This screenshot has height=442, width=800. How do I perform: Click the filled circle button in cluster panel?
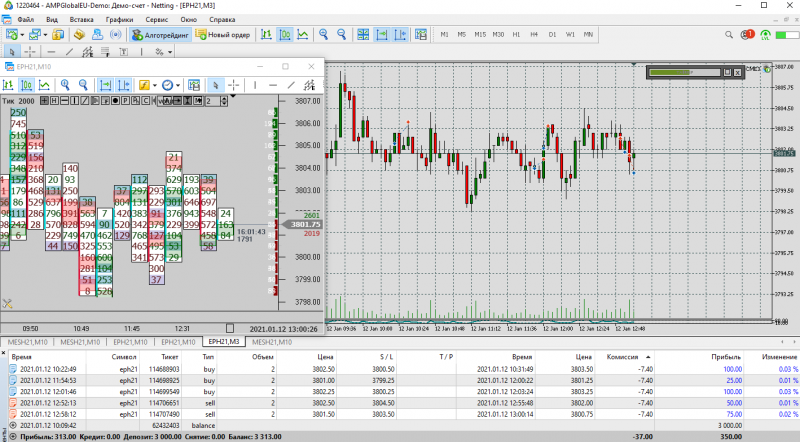click(115, 101)
